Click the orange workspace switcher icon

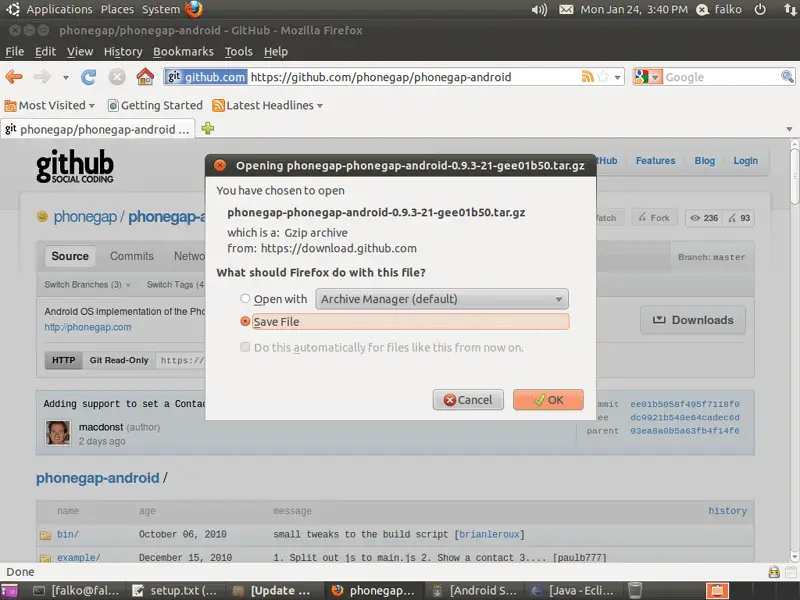[x=717, y=590]
